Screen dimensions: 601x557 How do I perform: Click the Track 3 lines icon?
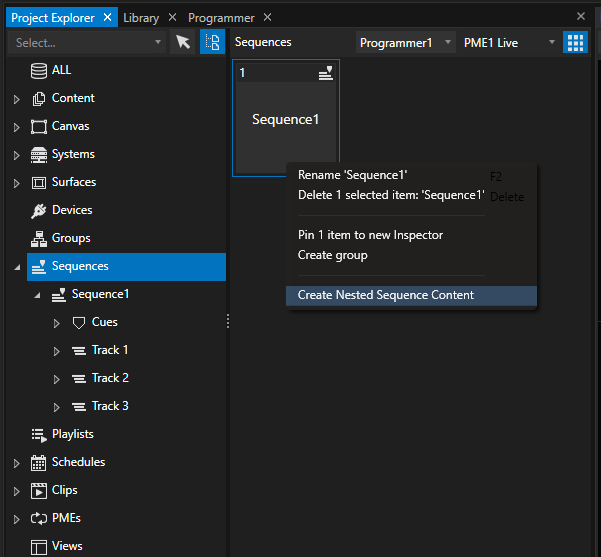[79, 406]
